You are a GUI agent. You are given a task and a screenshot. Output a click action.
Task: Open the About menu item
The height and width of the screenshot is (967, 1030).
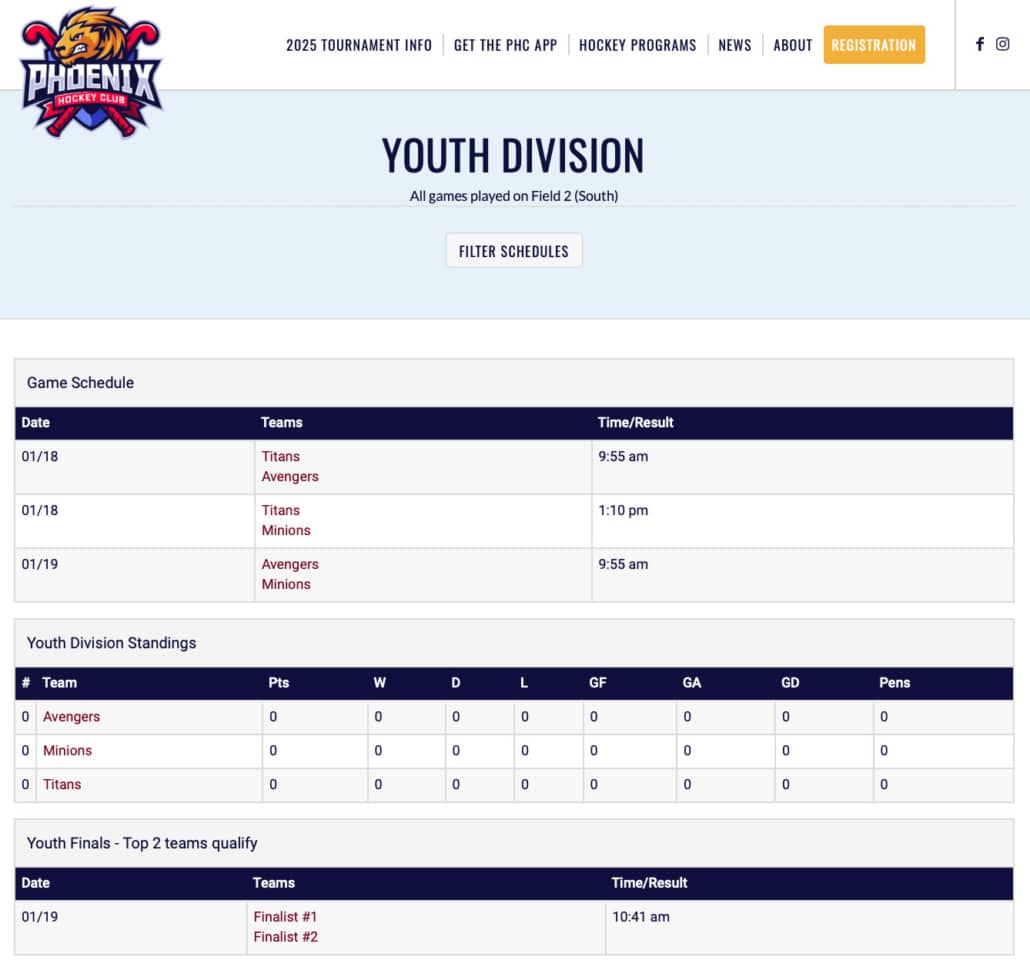792,45
